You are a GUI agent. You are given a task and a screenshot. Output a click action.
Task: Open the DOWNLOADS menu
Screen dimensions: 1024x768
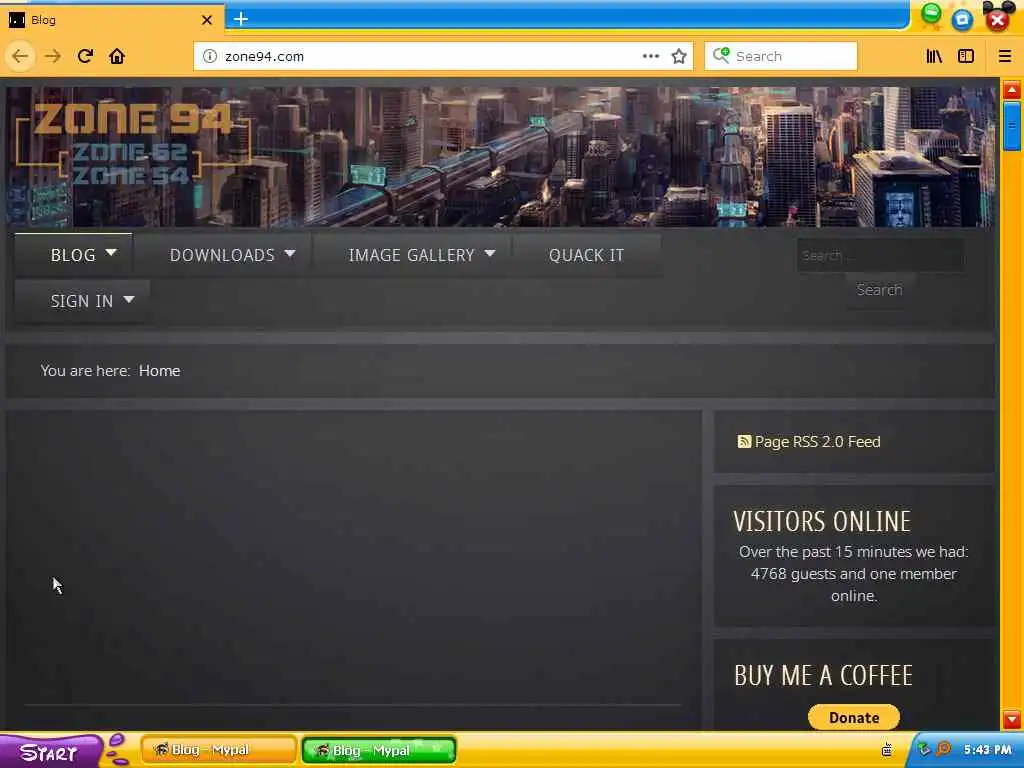point(222,255)
